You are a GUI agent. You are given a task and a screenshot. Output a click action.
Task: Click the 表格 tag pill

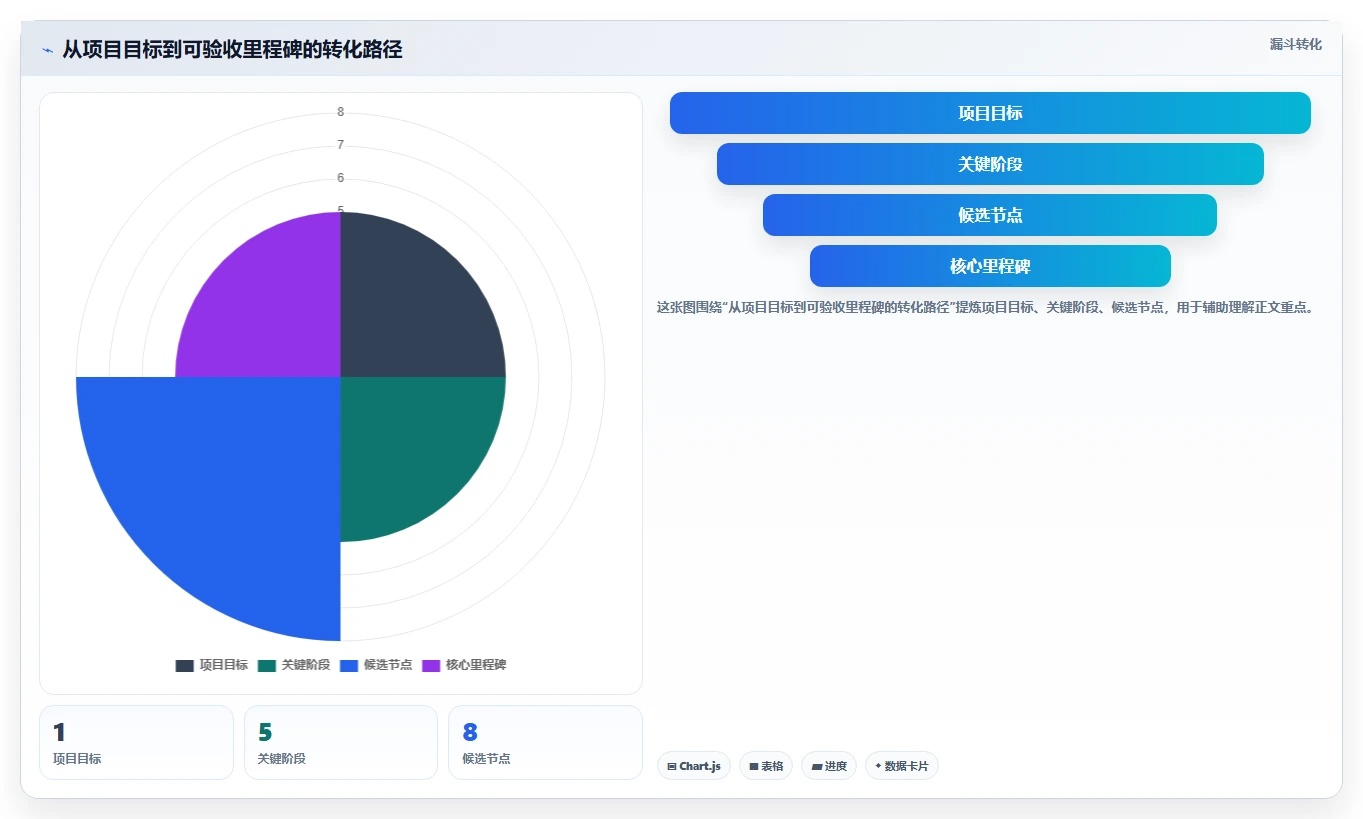(x=766, y=766)
